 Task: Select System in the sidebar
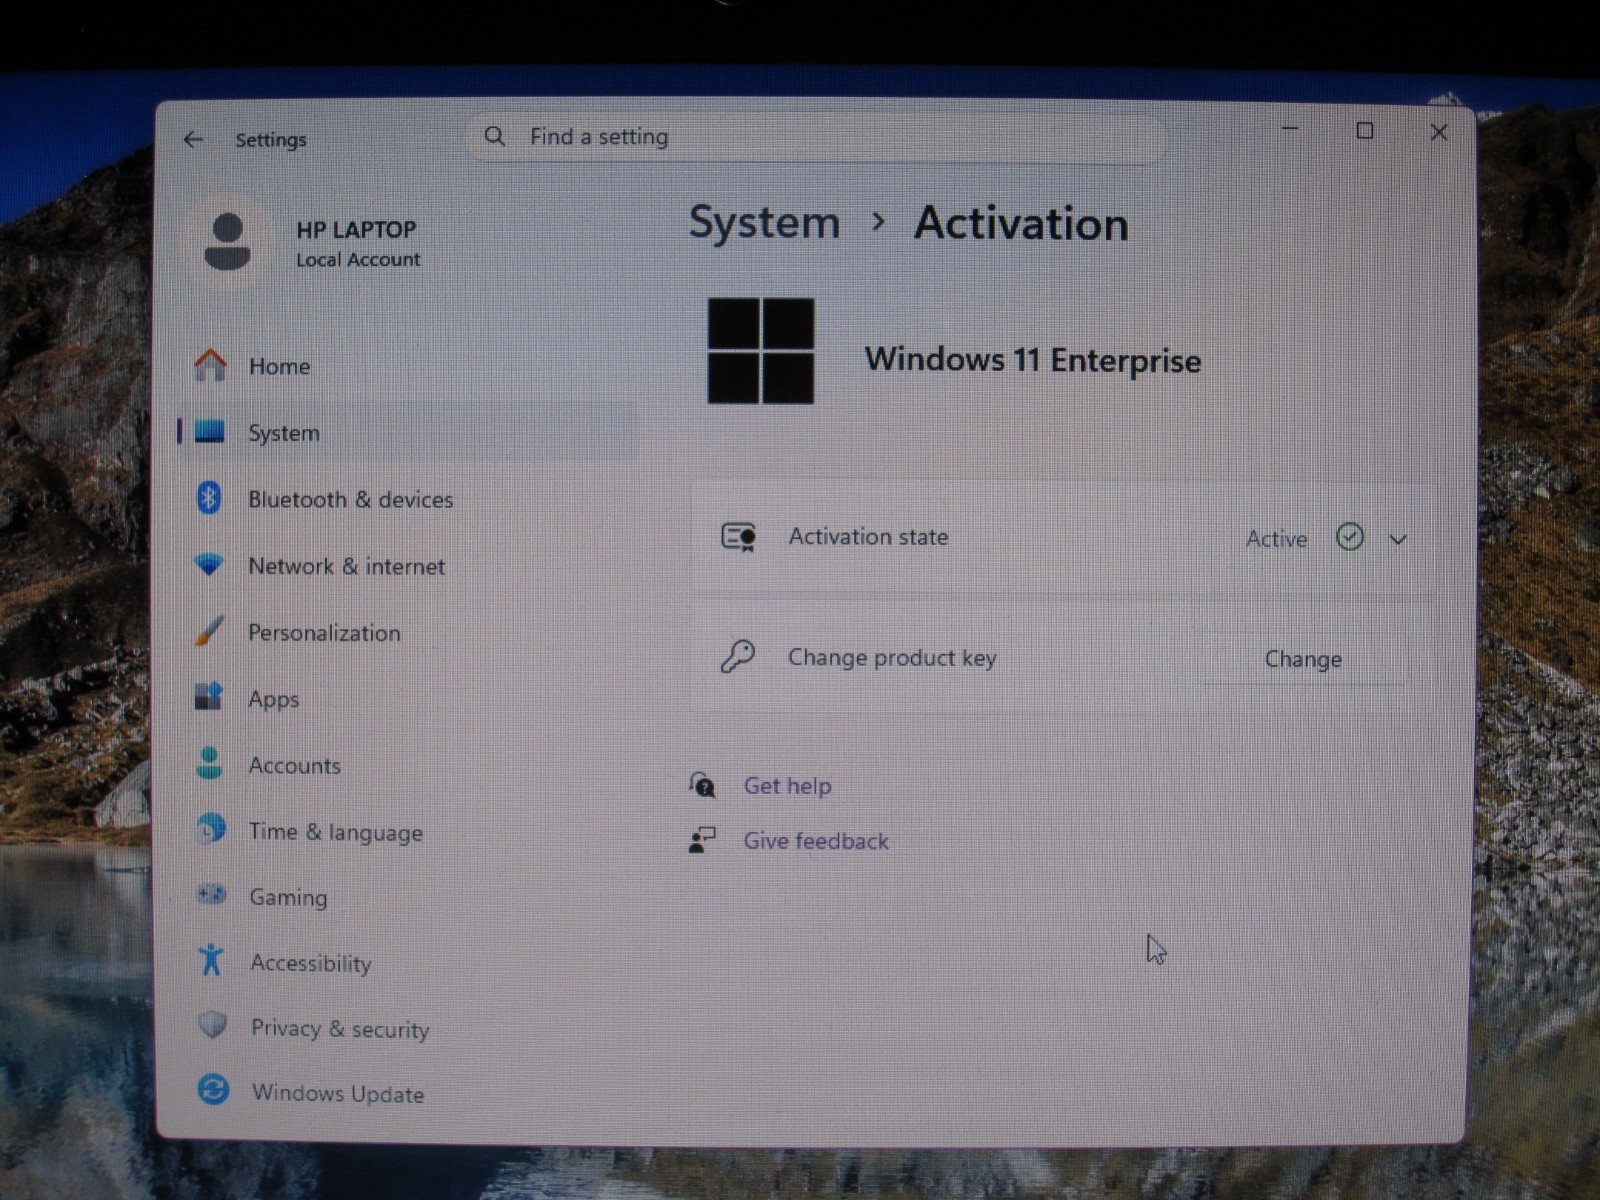[408, 432]
